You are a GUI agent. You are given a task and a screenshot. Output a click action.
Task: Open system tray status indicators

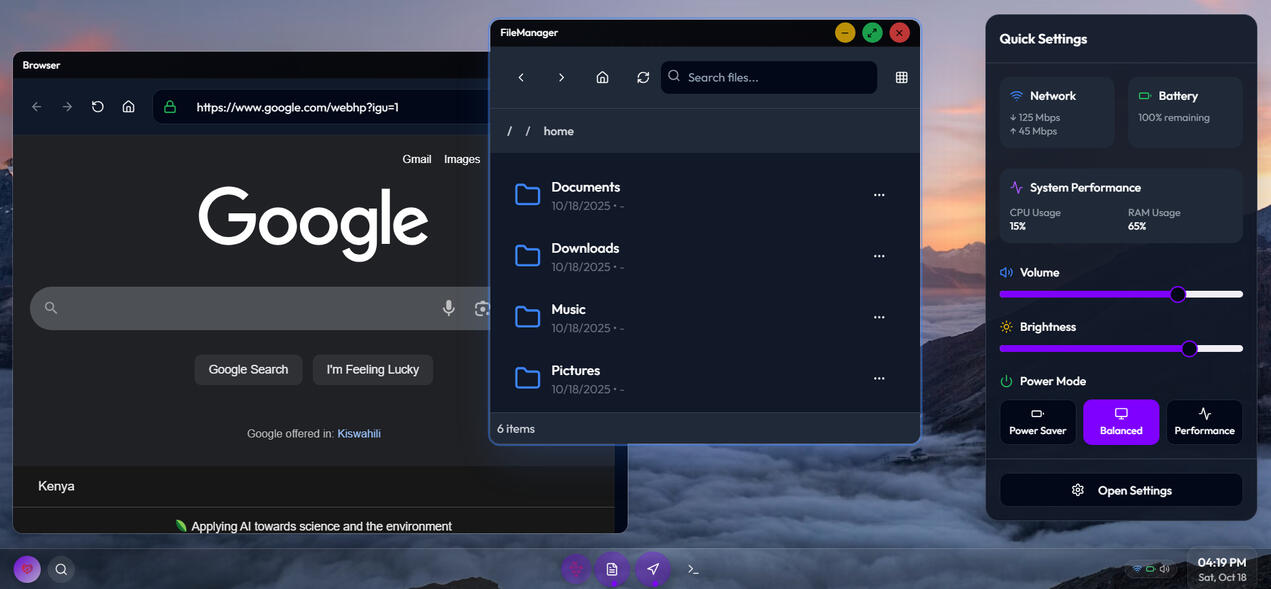[1150, 569]
